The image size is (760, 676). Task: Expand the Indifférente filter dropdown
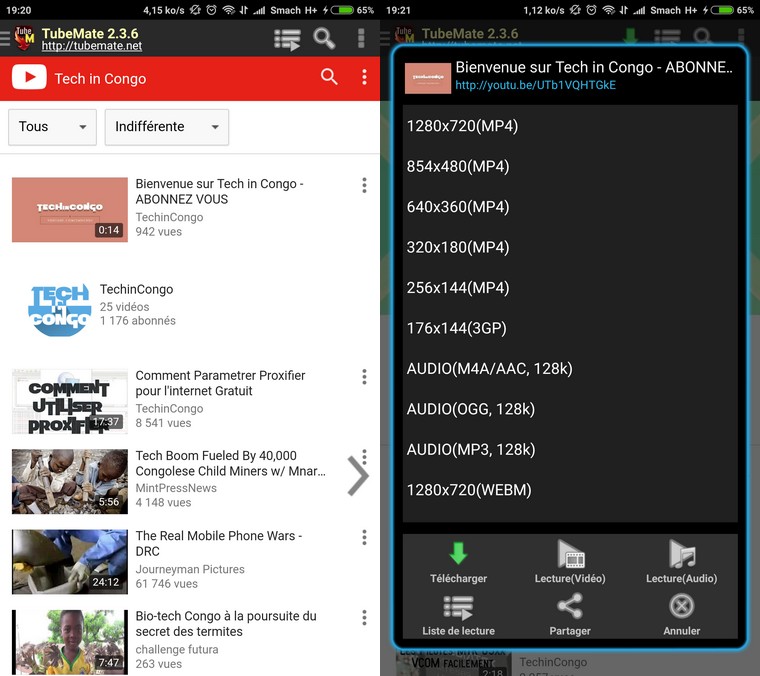[x=167, y=127]
